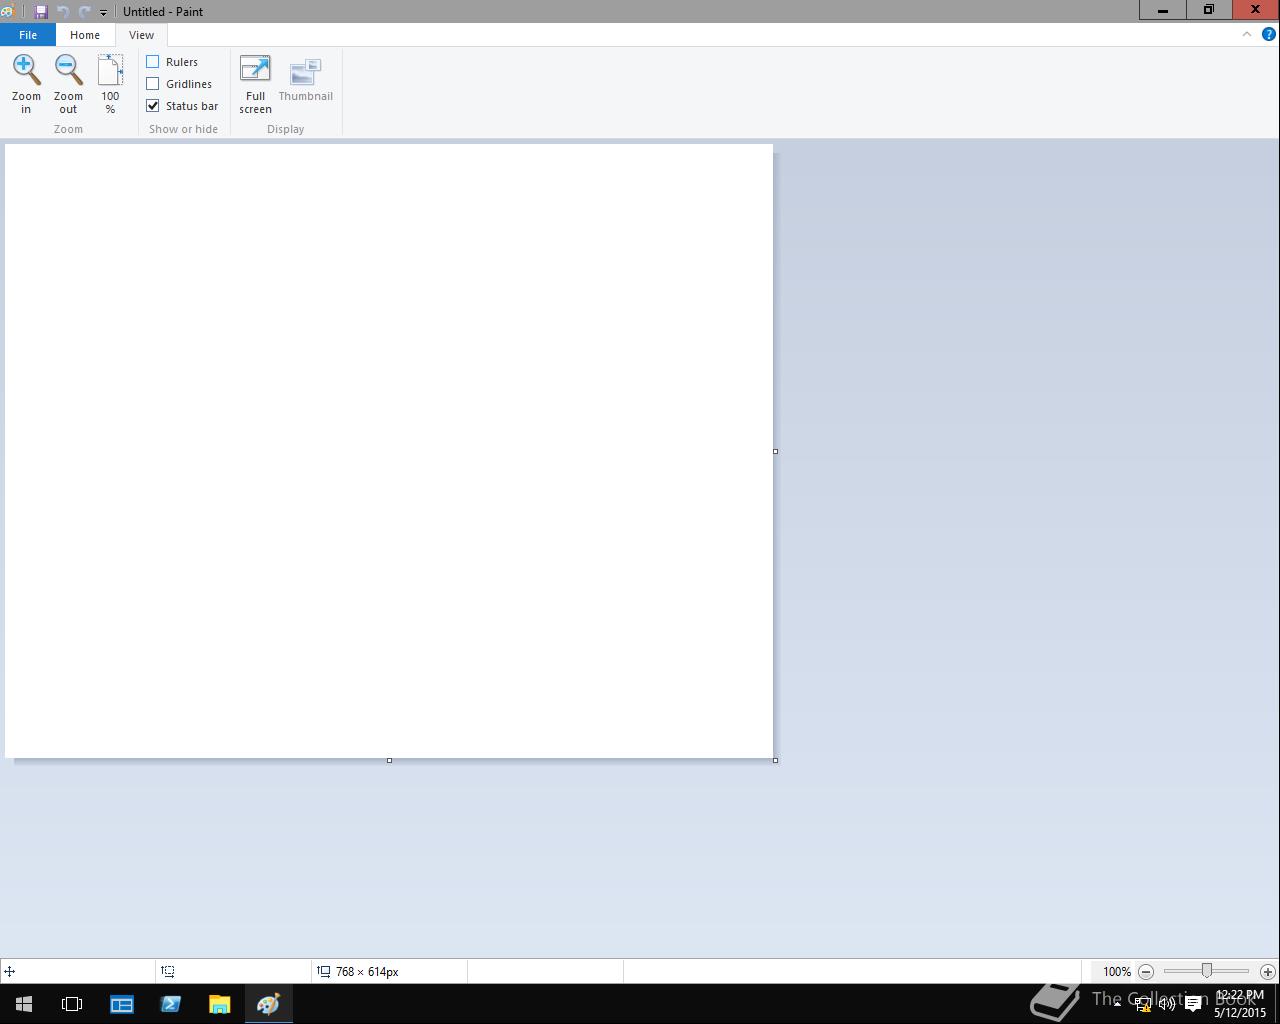The width and height of the screenshot is (1280, 1024).
Task: Click the Zoom in magnifier
Action: 26,84
